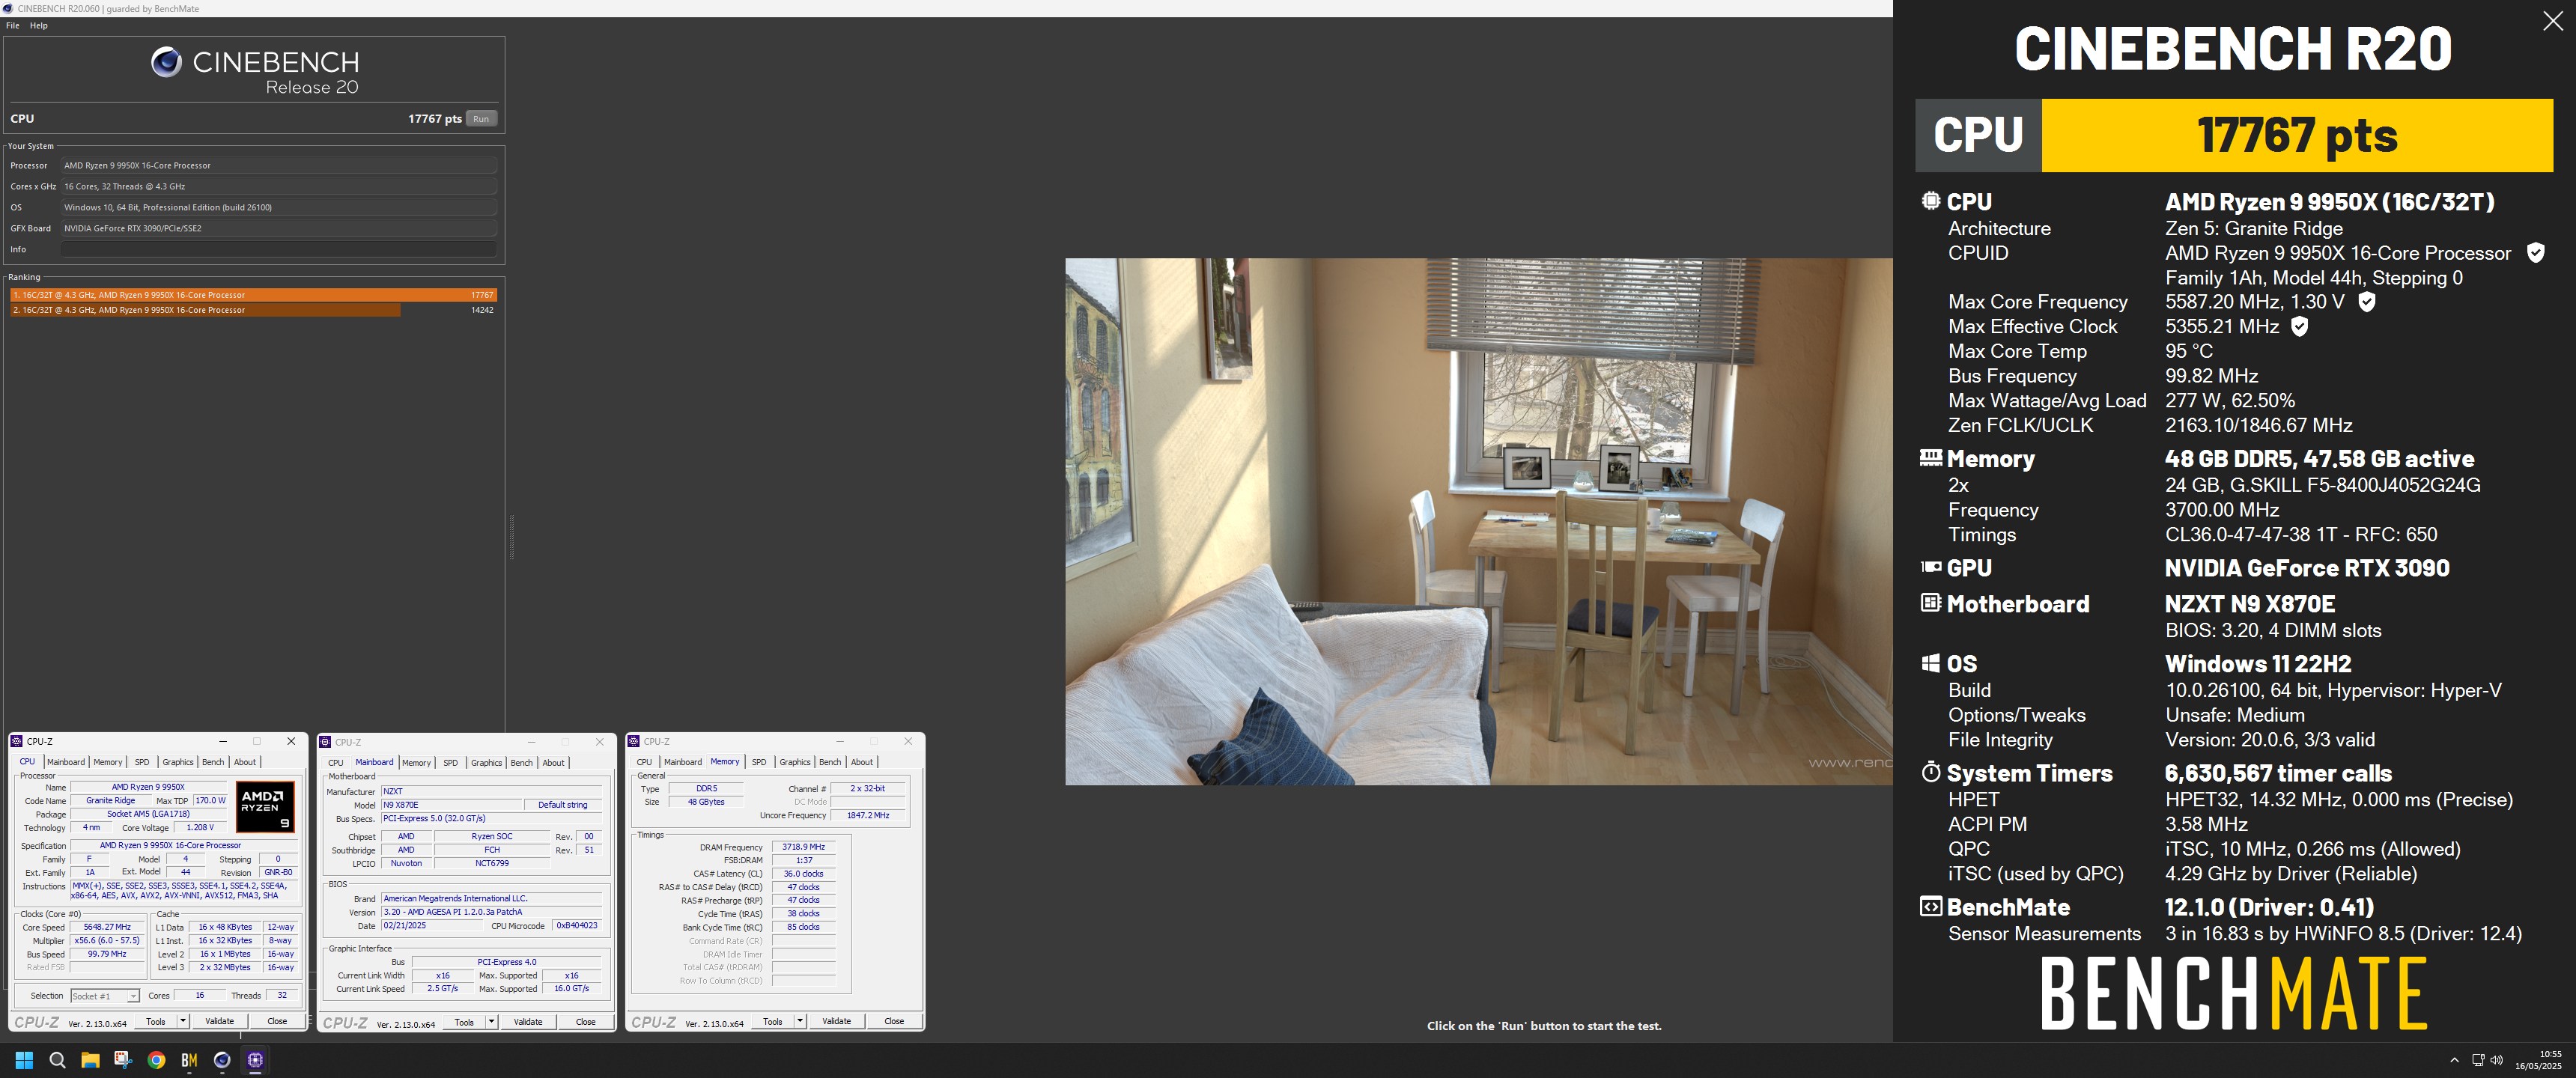This screenshot has width=2576, height=1078.
Task: Click BIOS Version field 3.20 - AMD AGESA
Action: (492, 912)
